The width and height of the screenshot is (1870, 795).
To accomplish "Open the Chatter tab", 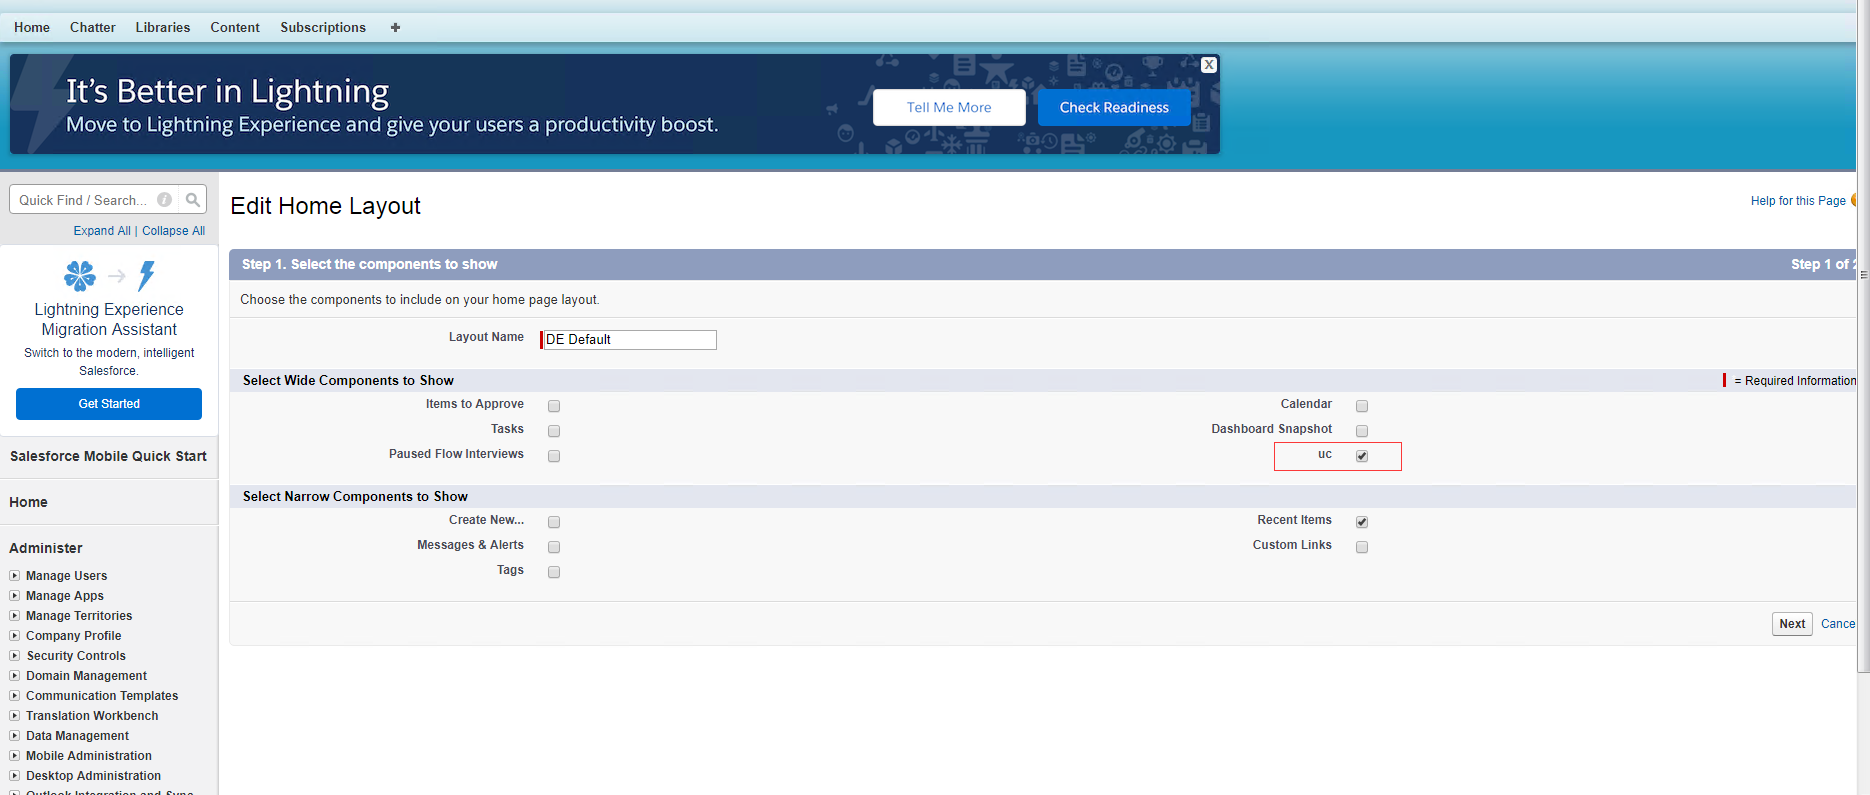I will point(92,28).
